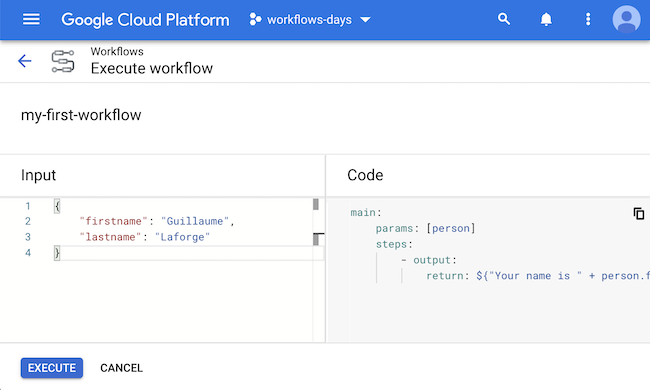Click the my-first-workflow title
650x390 pixels.
click(x=81, y=115)
